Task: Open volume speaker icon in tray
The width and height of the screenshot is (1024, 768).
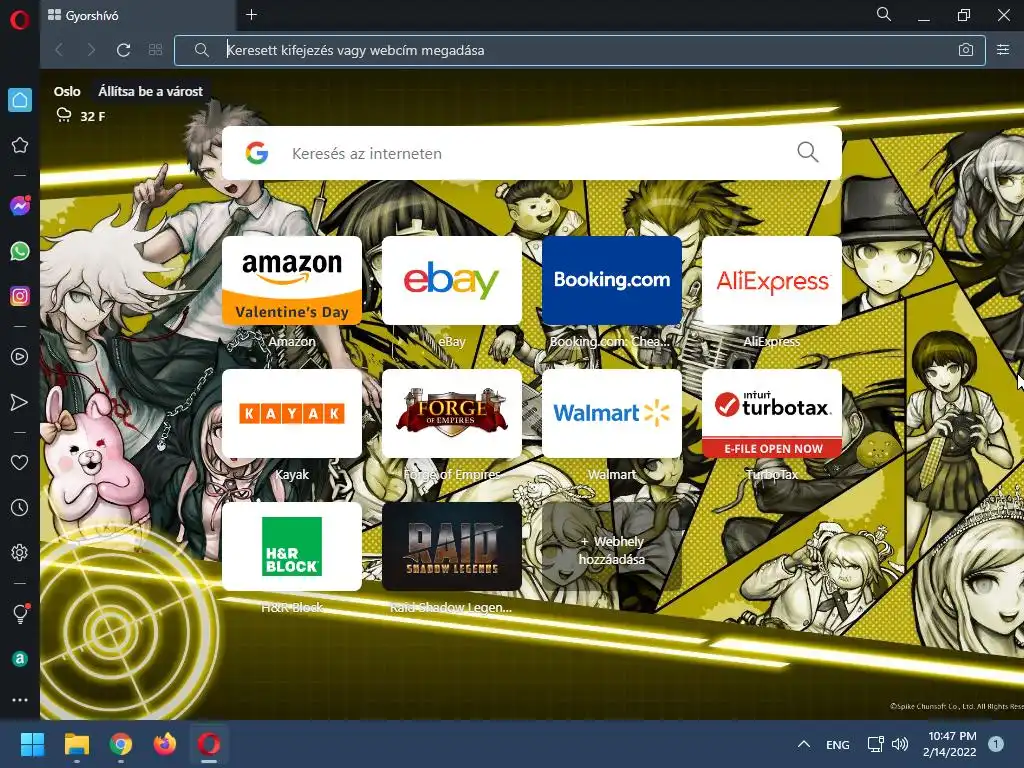Action: 900,744
